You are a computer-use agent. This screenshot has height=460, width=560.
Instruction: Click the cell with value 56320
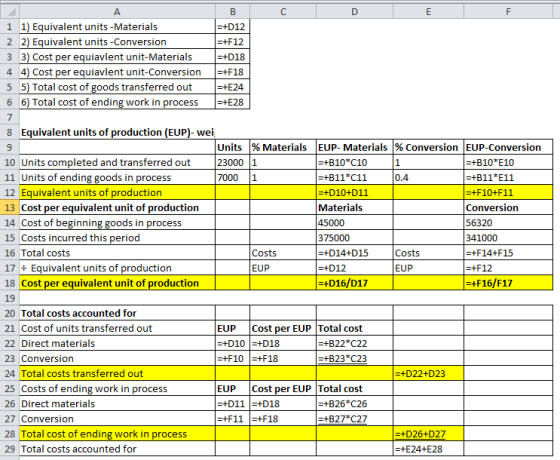508,222
